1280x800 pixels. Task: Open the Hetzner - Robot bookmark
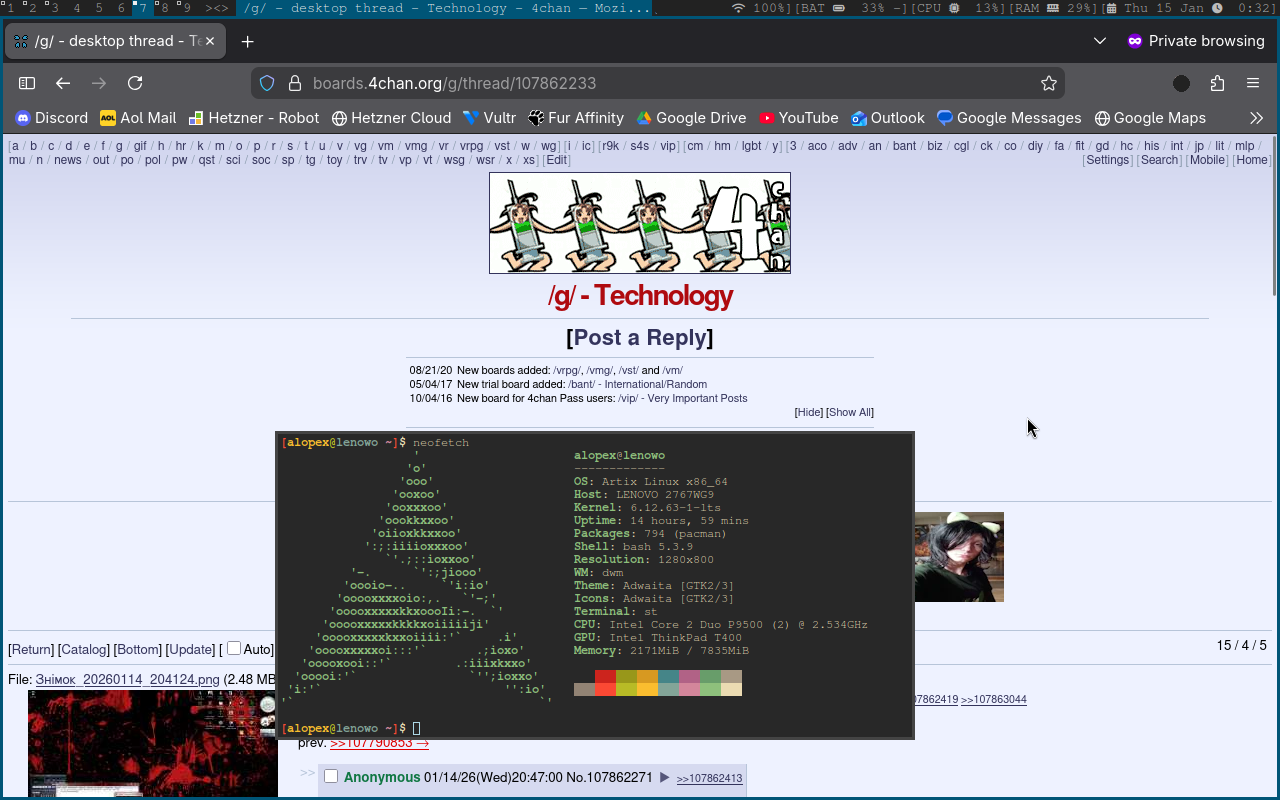click(x=254, y=118)
